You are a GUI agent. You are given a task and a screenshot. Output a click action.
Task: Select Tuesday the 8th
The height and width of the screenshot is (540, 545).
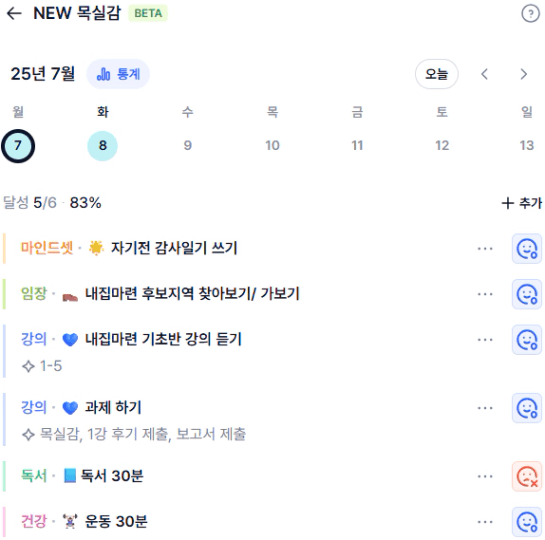(103, 146)
